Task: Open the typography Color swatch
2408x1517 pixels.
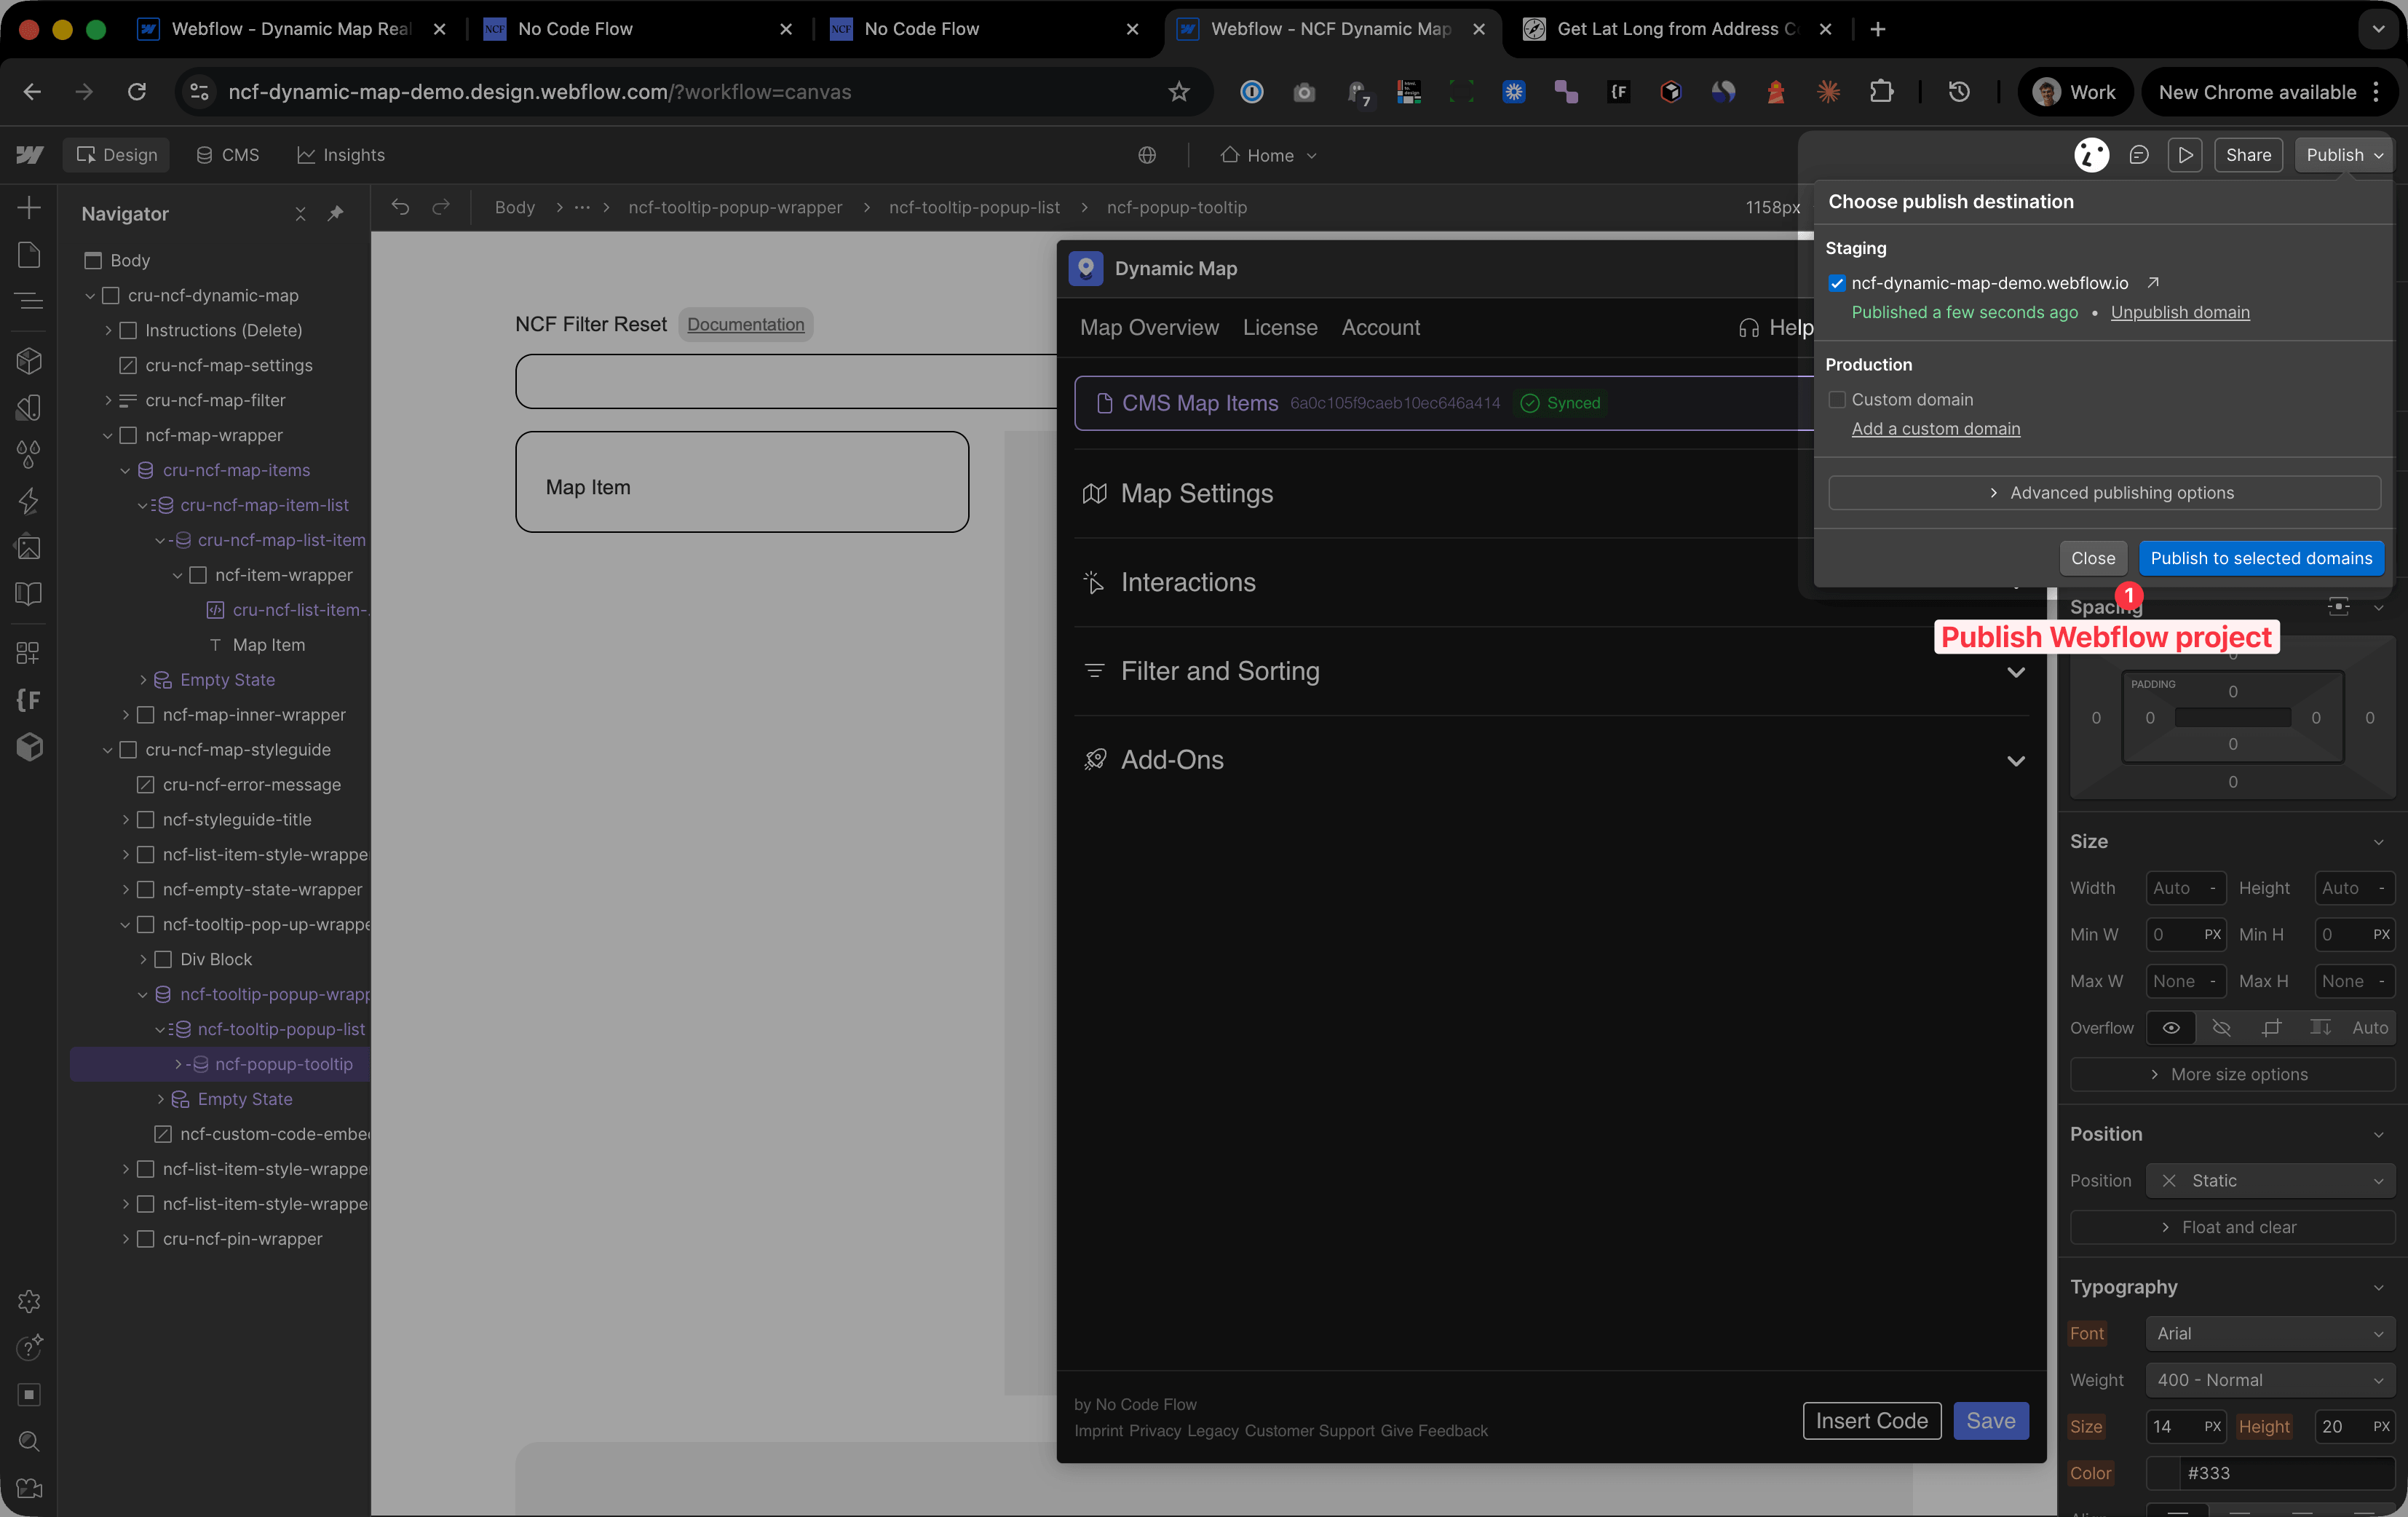Action: click(x=2164, y=1473)
